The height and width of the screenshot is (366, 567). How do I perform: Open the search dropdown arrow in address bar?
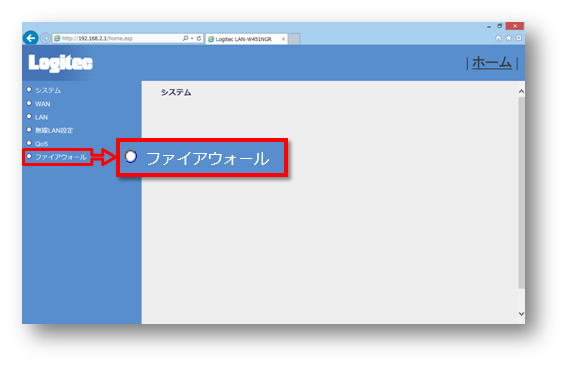(192, 38)
